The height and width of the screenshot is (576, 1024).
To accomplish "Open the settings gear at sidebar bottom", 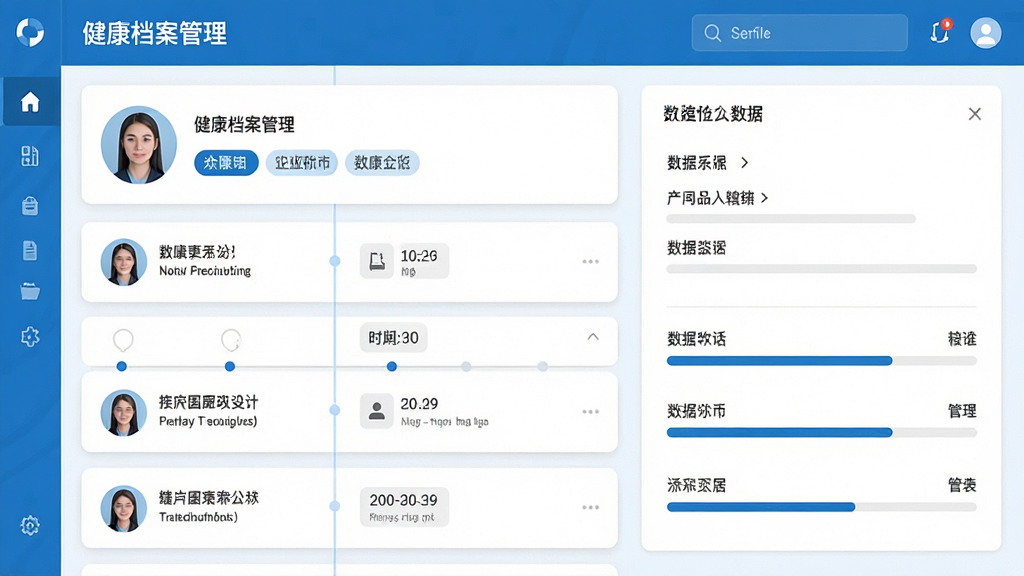I will click(x=30, y=525).
